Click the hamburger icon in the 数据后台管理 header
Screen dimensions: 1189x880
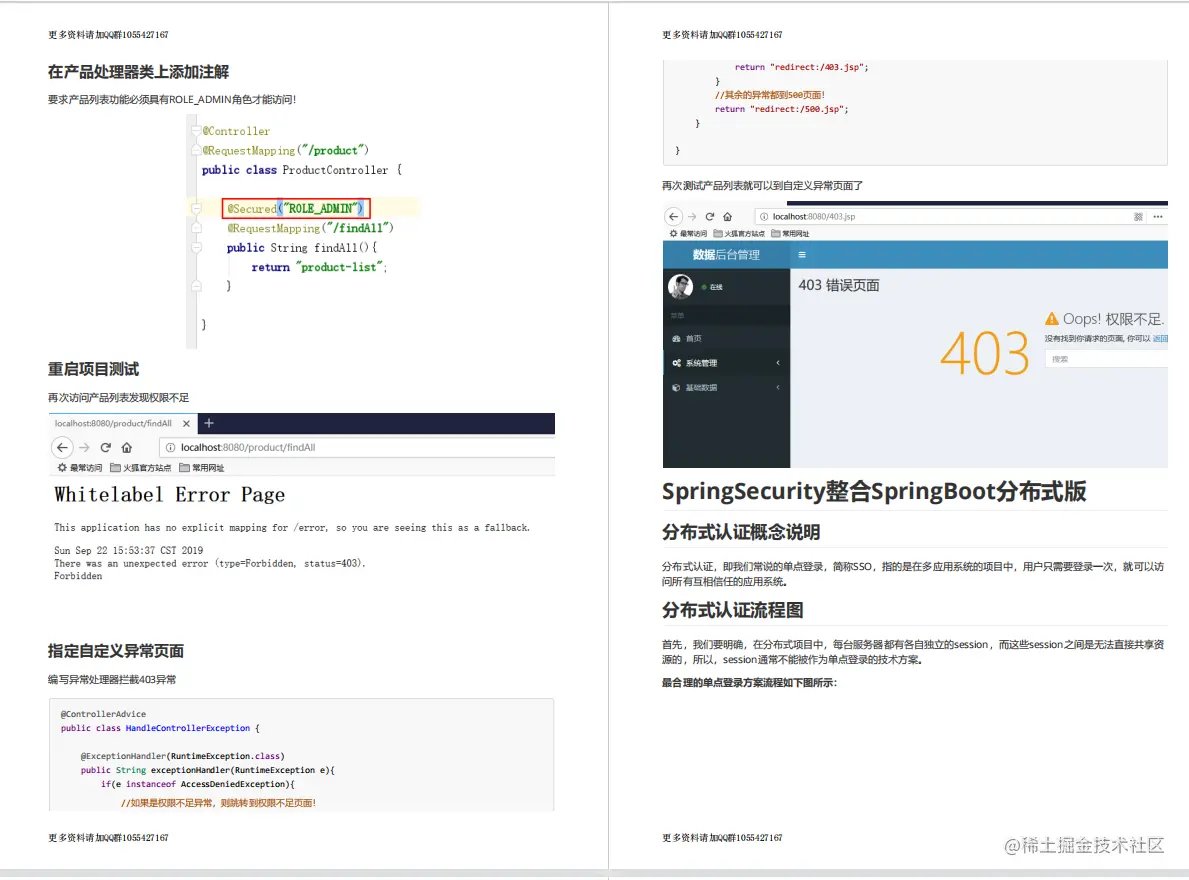(x=802, y=255)
